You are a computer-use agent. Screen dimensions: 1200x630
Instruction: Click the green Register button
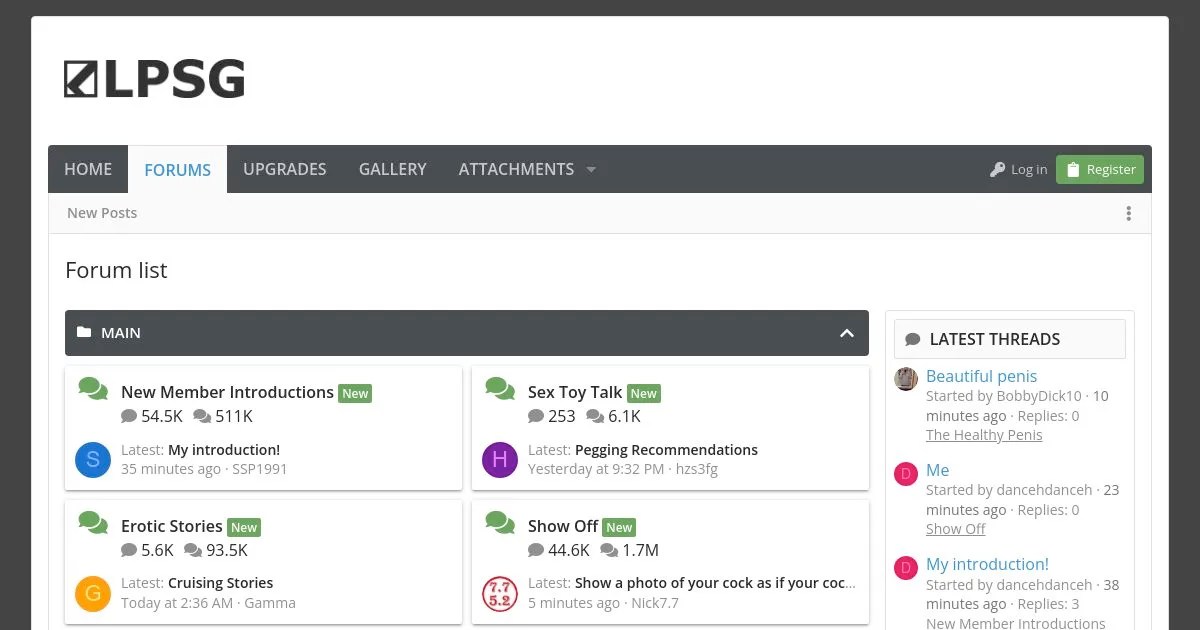(x=1099, y=169)
